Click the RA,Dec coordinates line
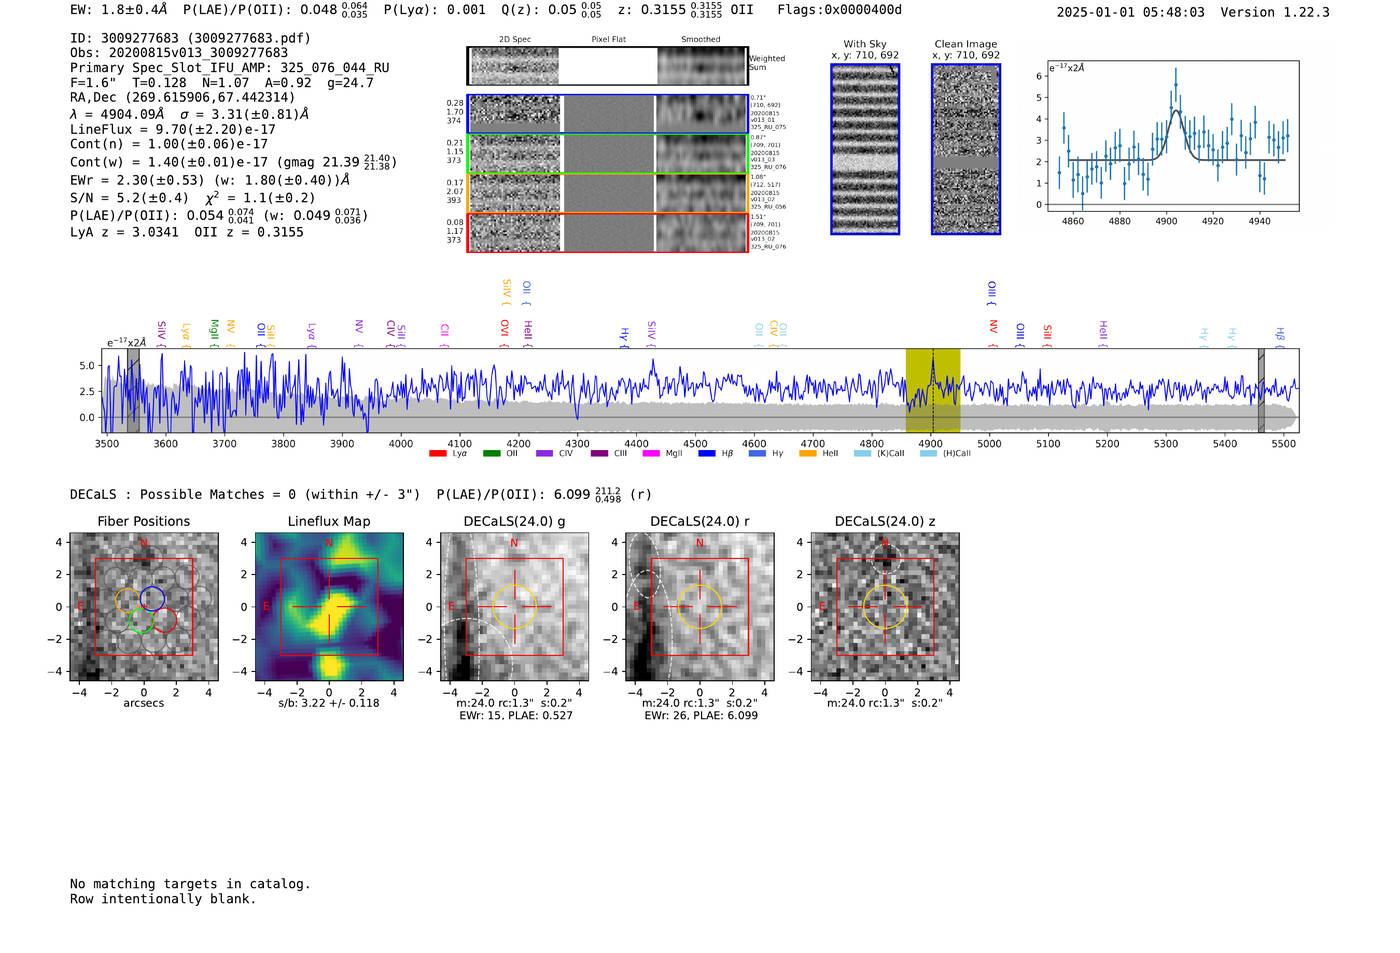 (183, 98)
